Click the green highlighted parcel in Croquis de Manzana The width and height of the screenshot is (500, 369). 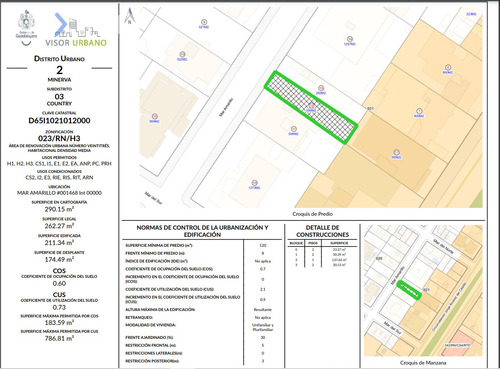point(409,290)
